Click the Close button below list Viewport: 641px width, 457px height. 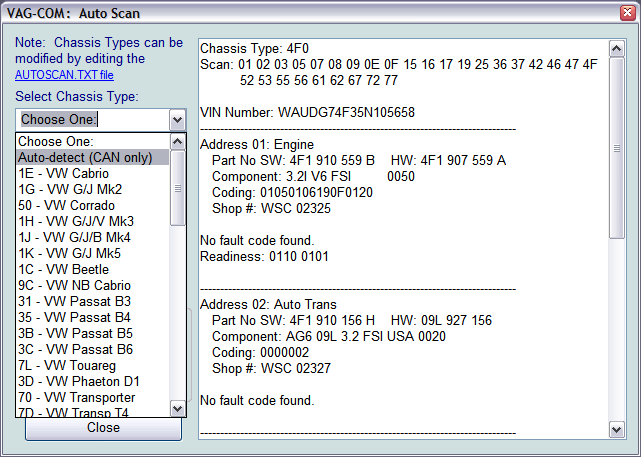click(103, 428)
